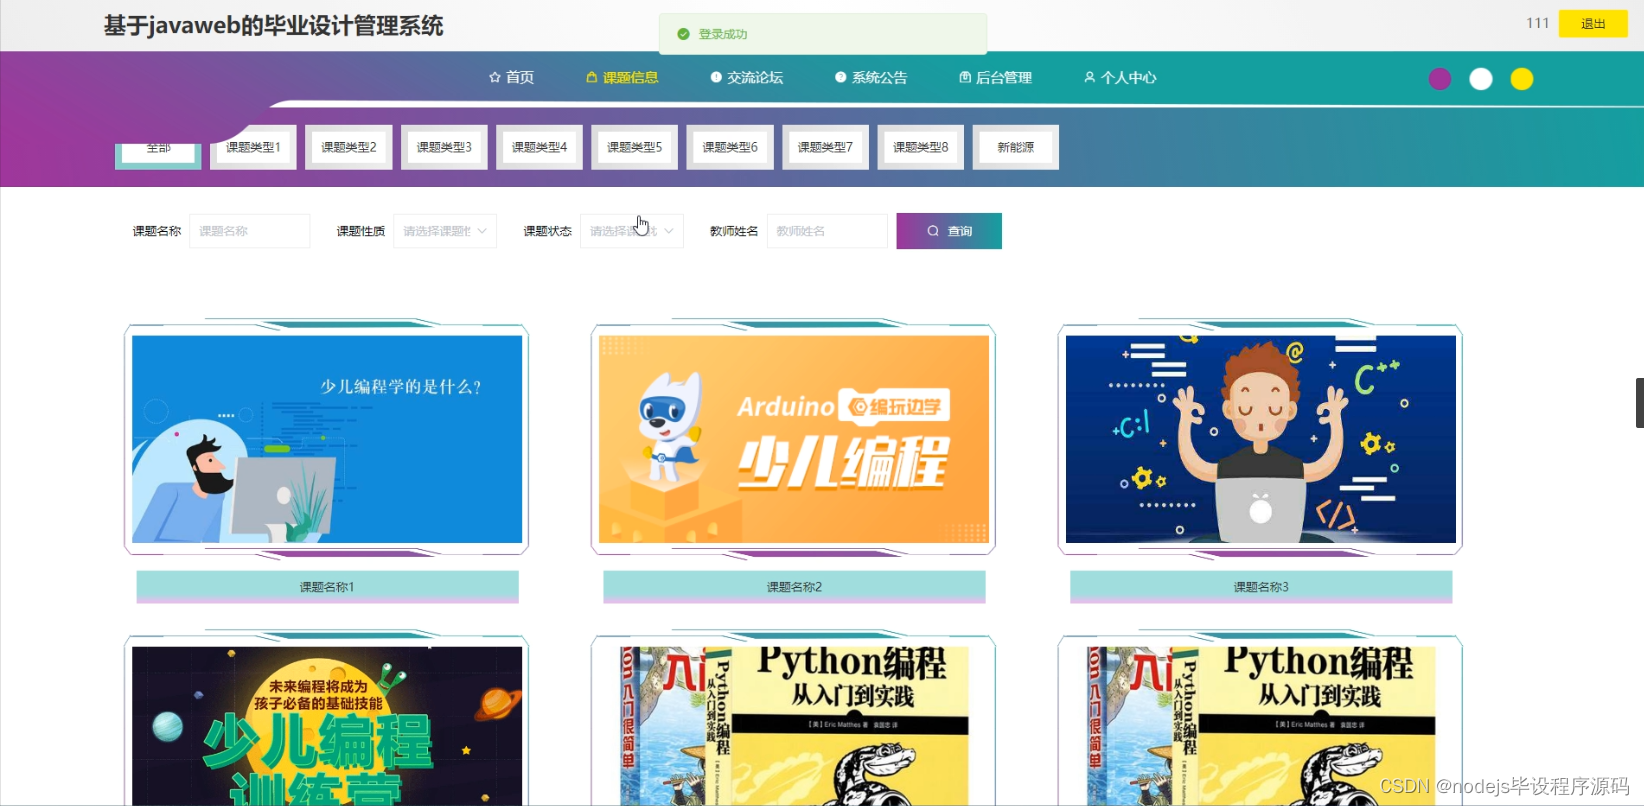Focus the 课题名称 search input

click(x=250, y=231)
